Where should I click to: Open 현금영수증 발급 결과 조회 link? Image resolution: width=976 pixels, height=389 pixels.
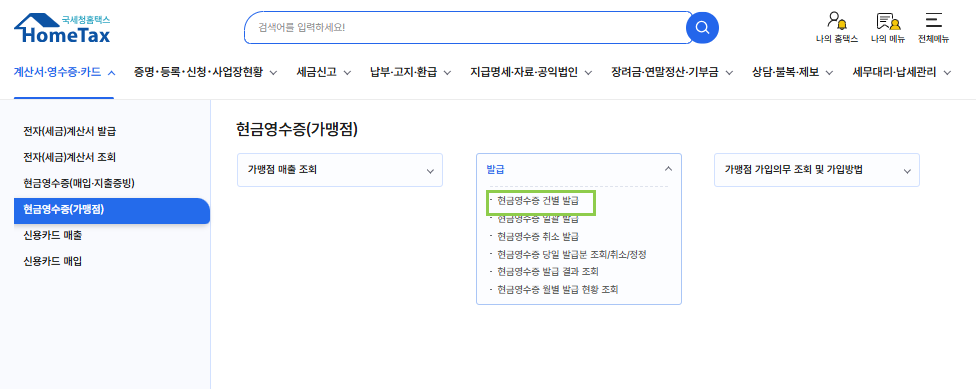pos(548,272)
